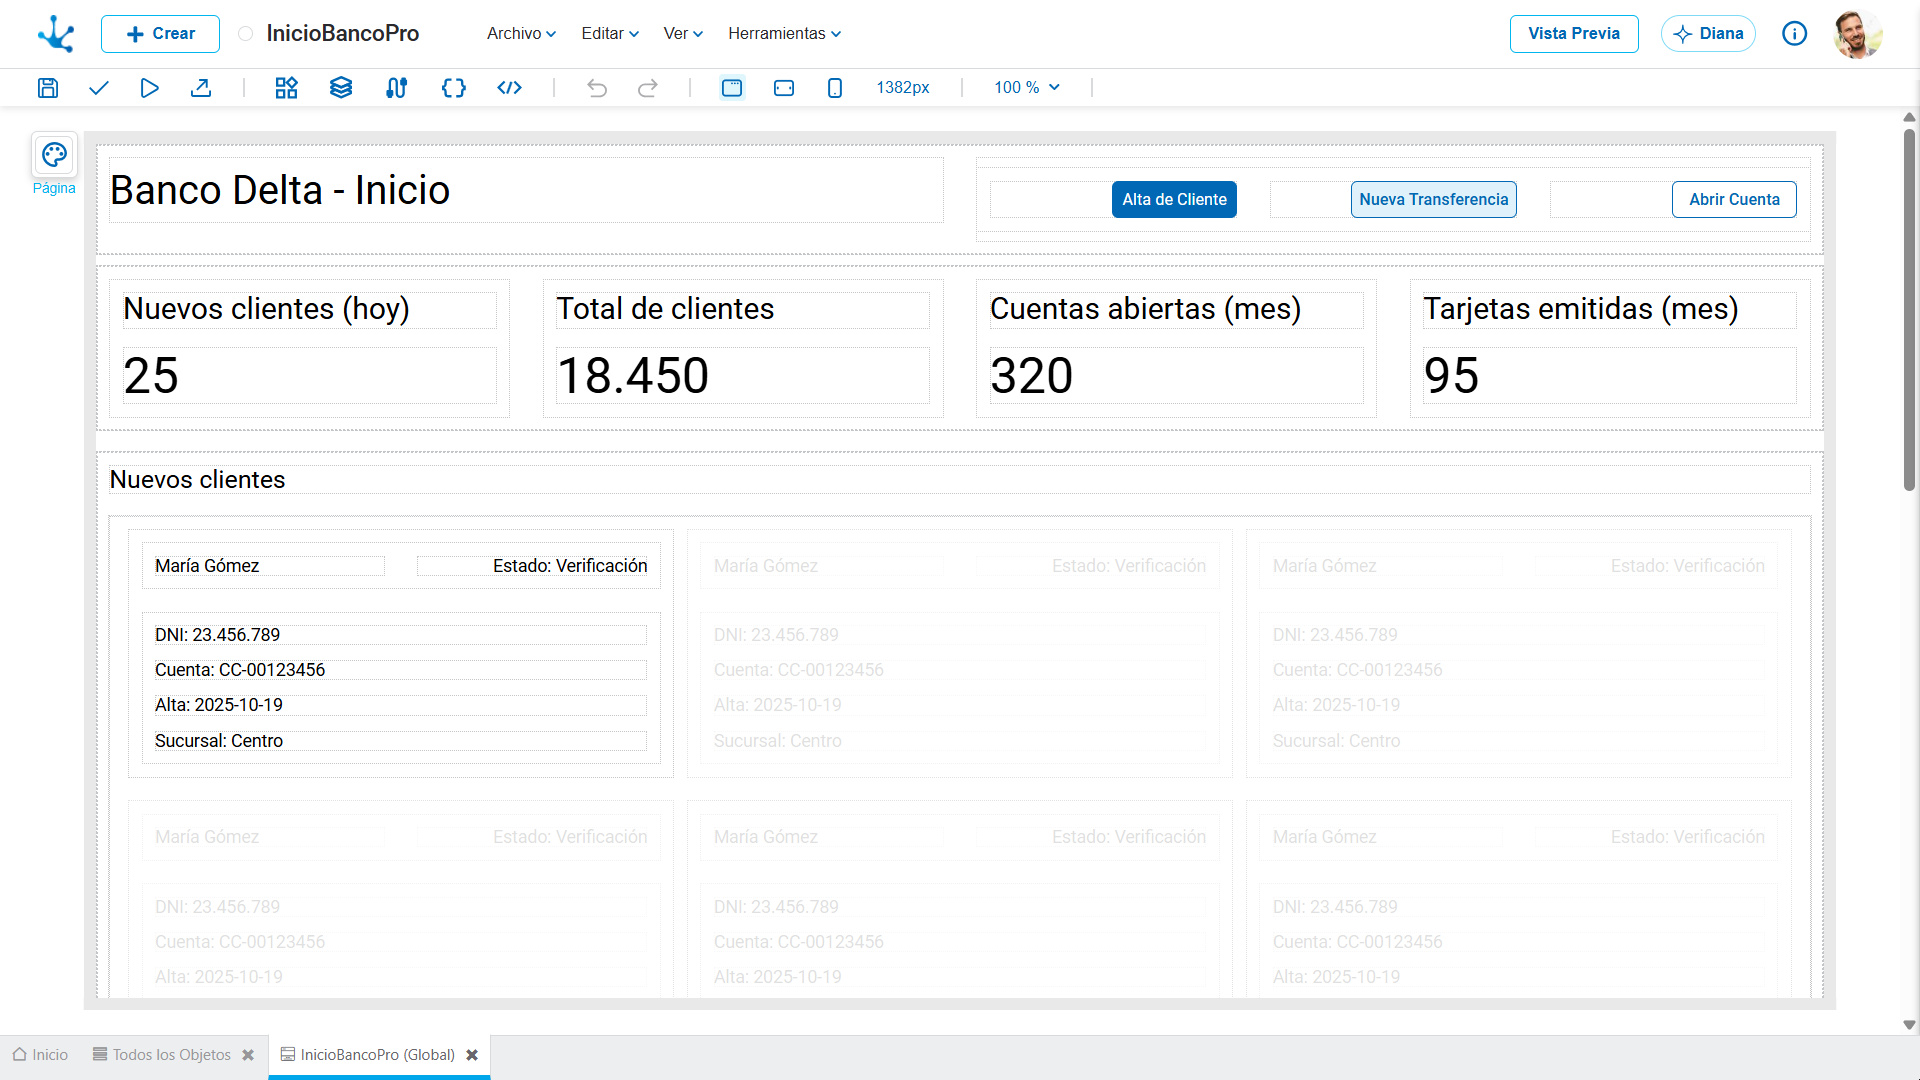The width and height of the screenshot is (1920, 1080).
Task: Open the Página palette icon
Action: [54, 155]
